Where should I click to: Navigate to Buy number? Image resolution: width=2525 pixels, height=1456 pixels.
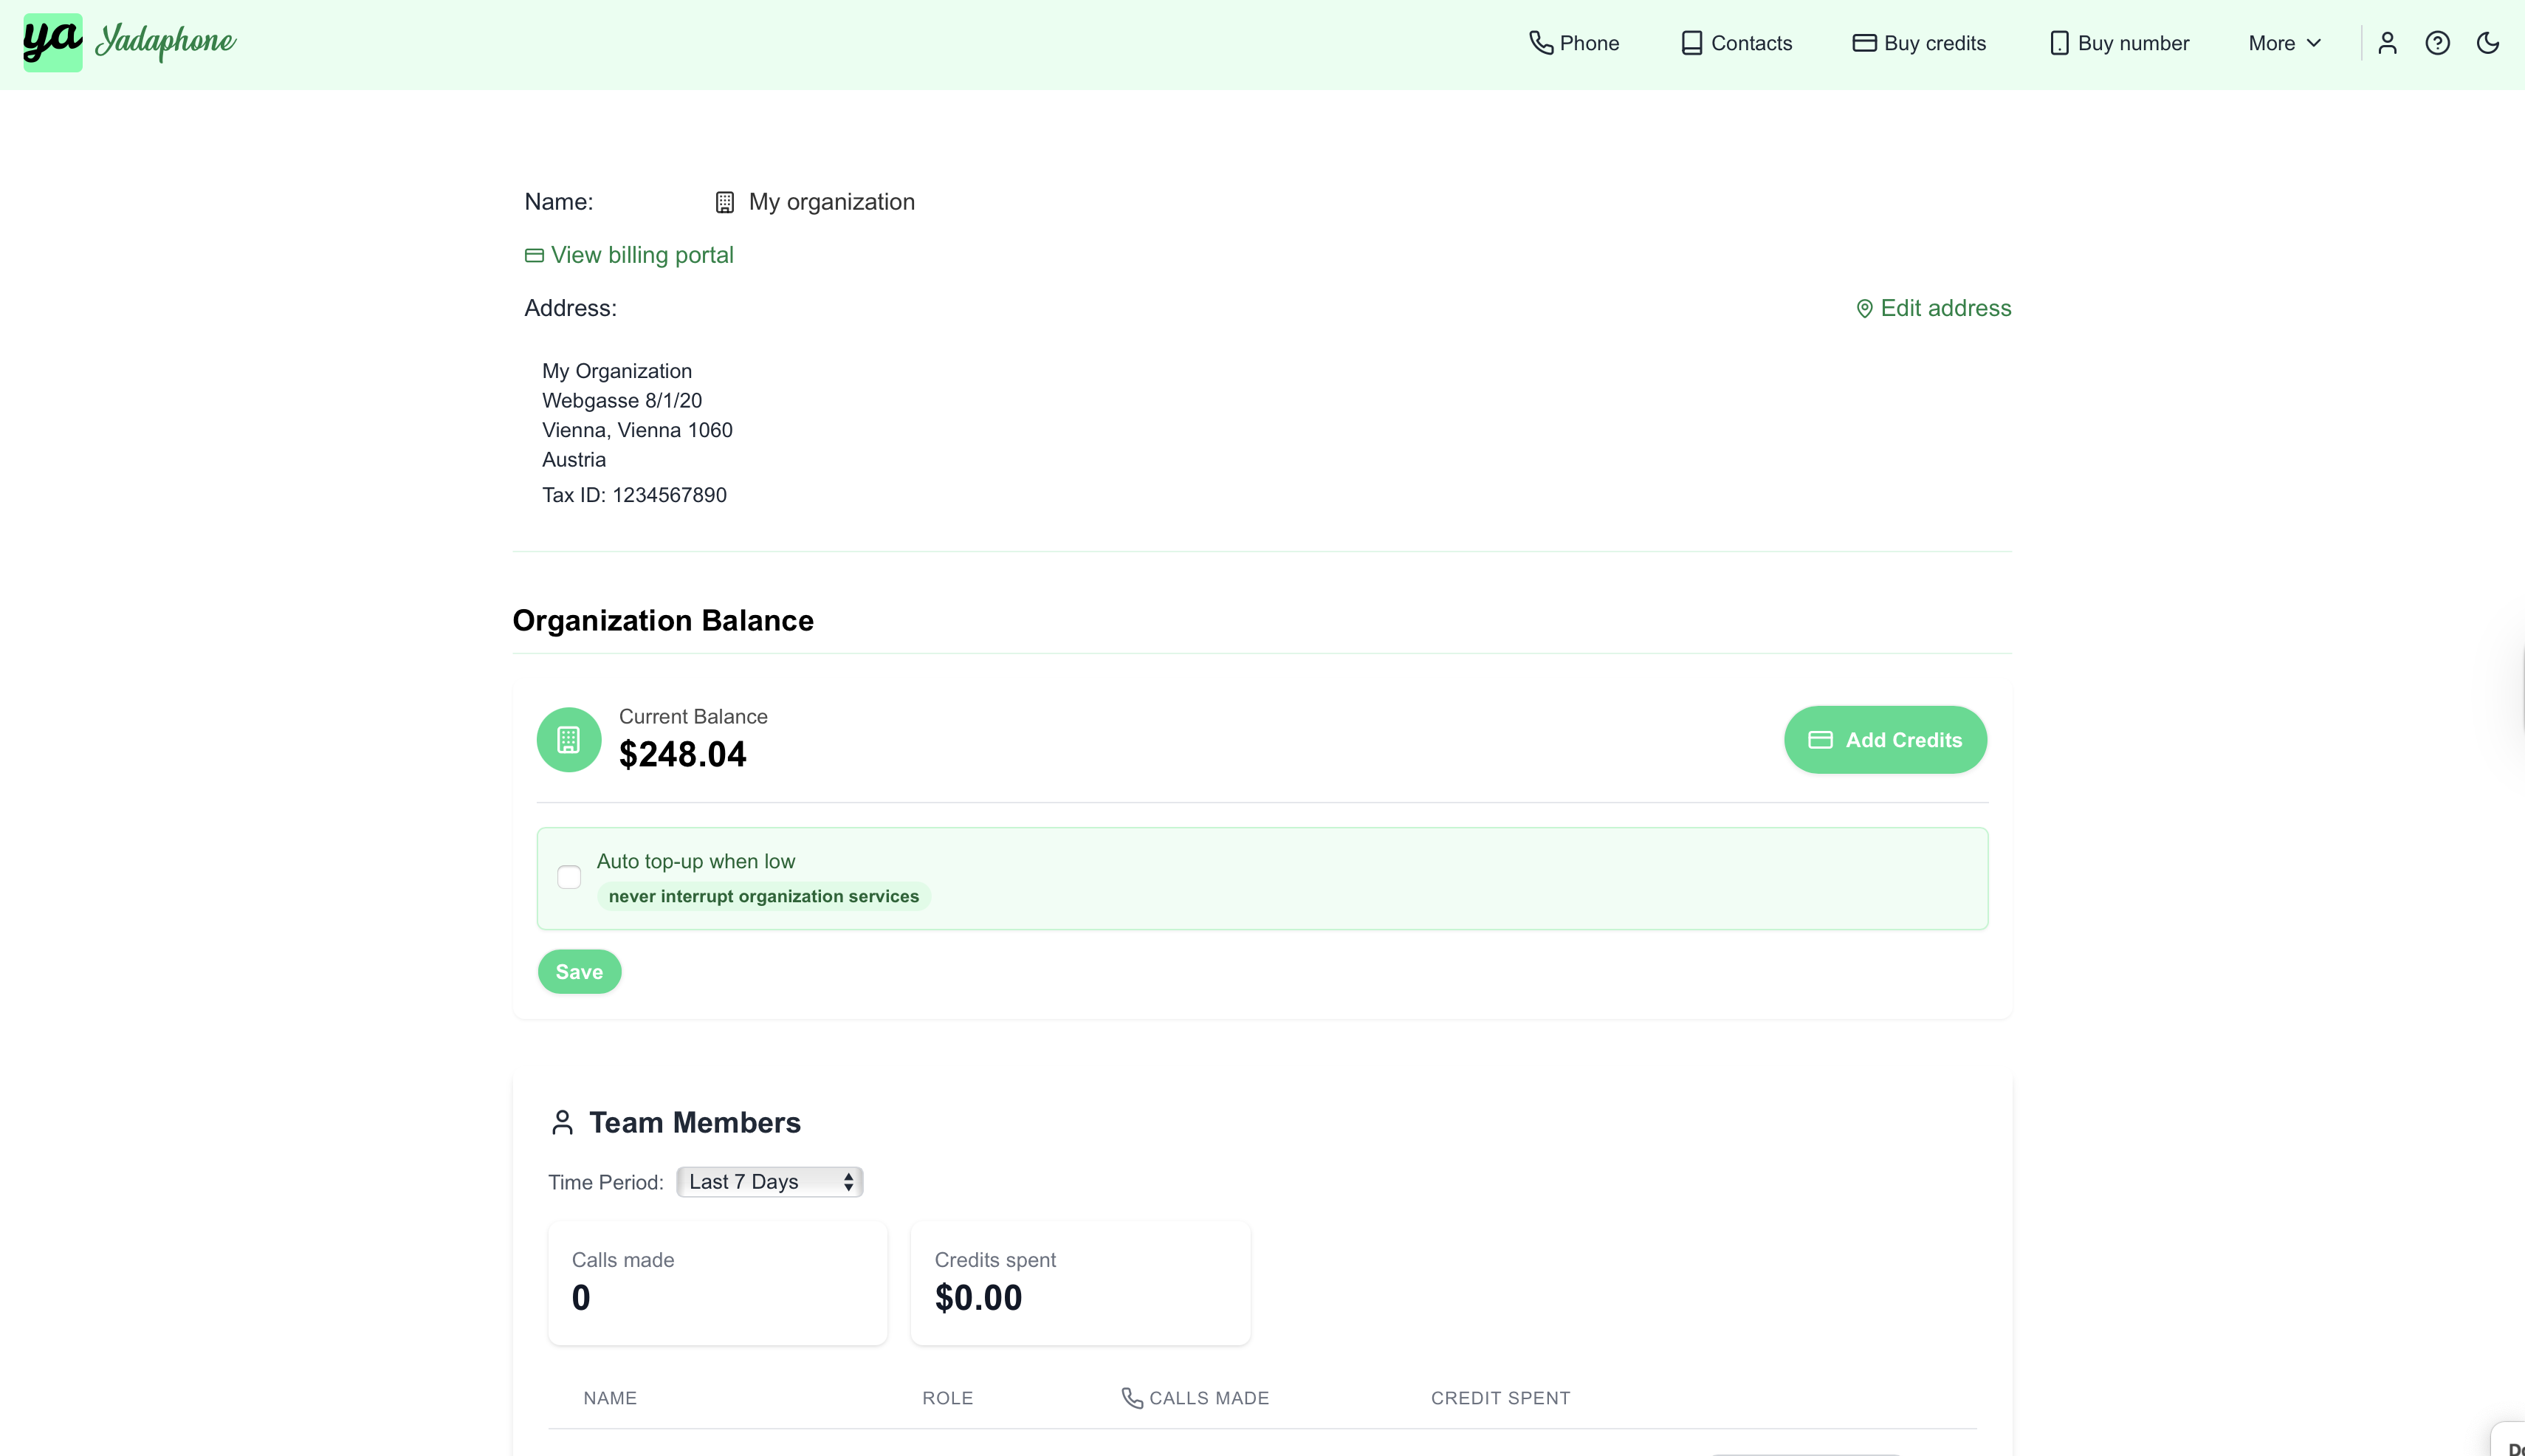tap(2119, 43)
